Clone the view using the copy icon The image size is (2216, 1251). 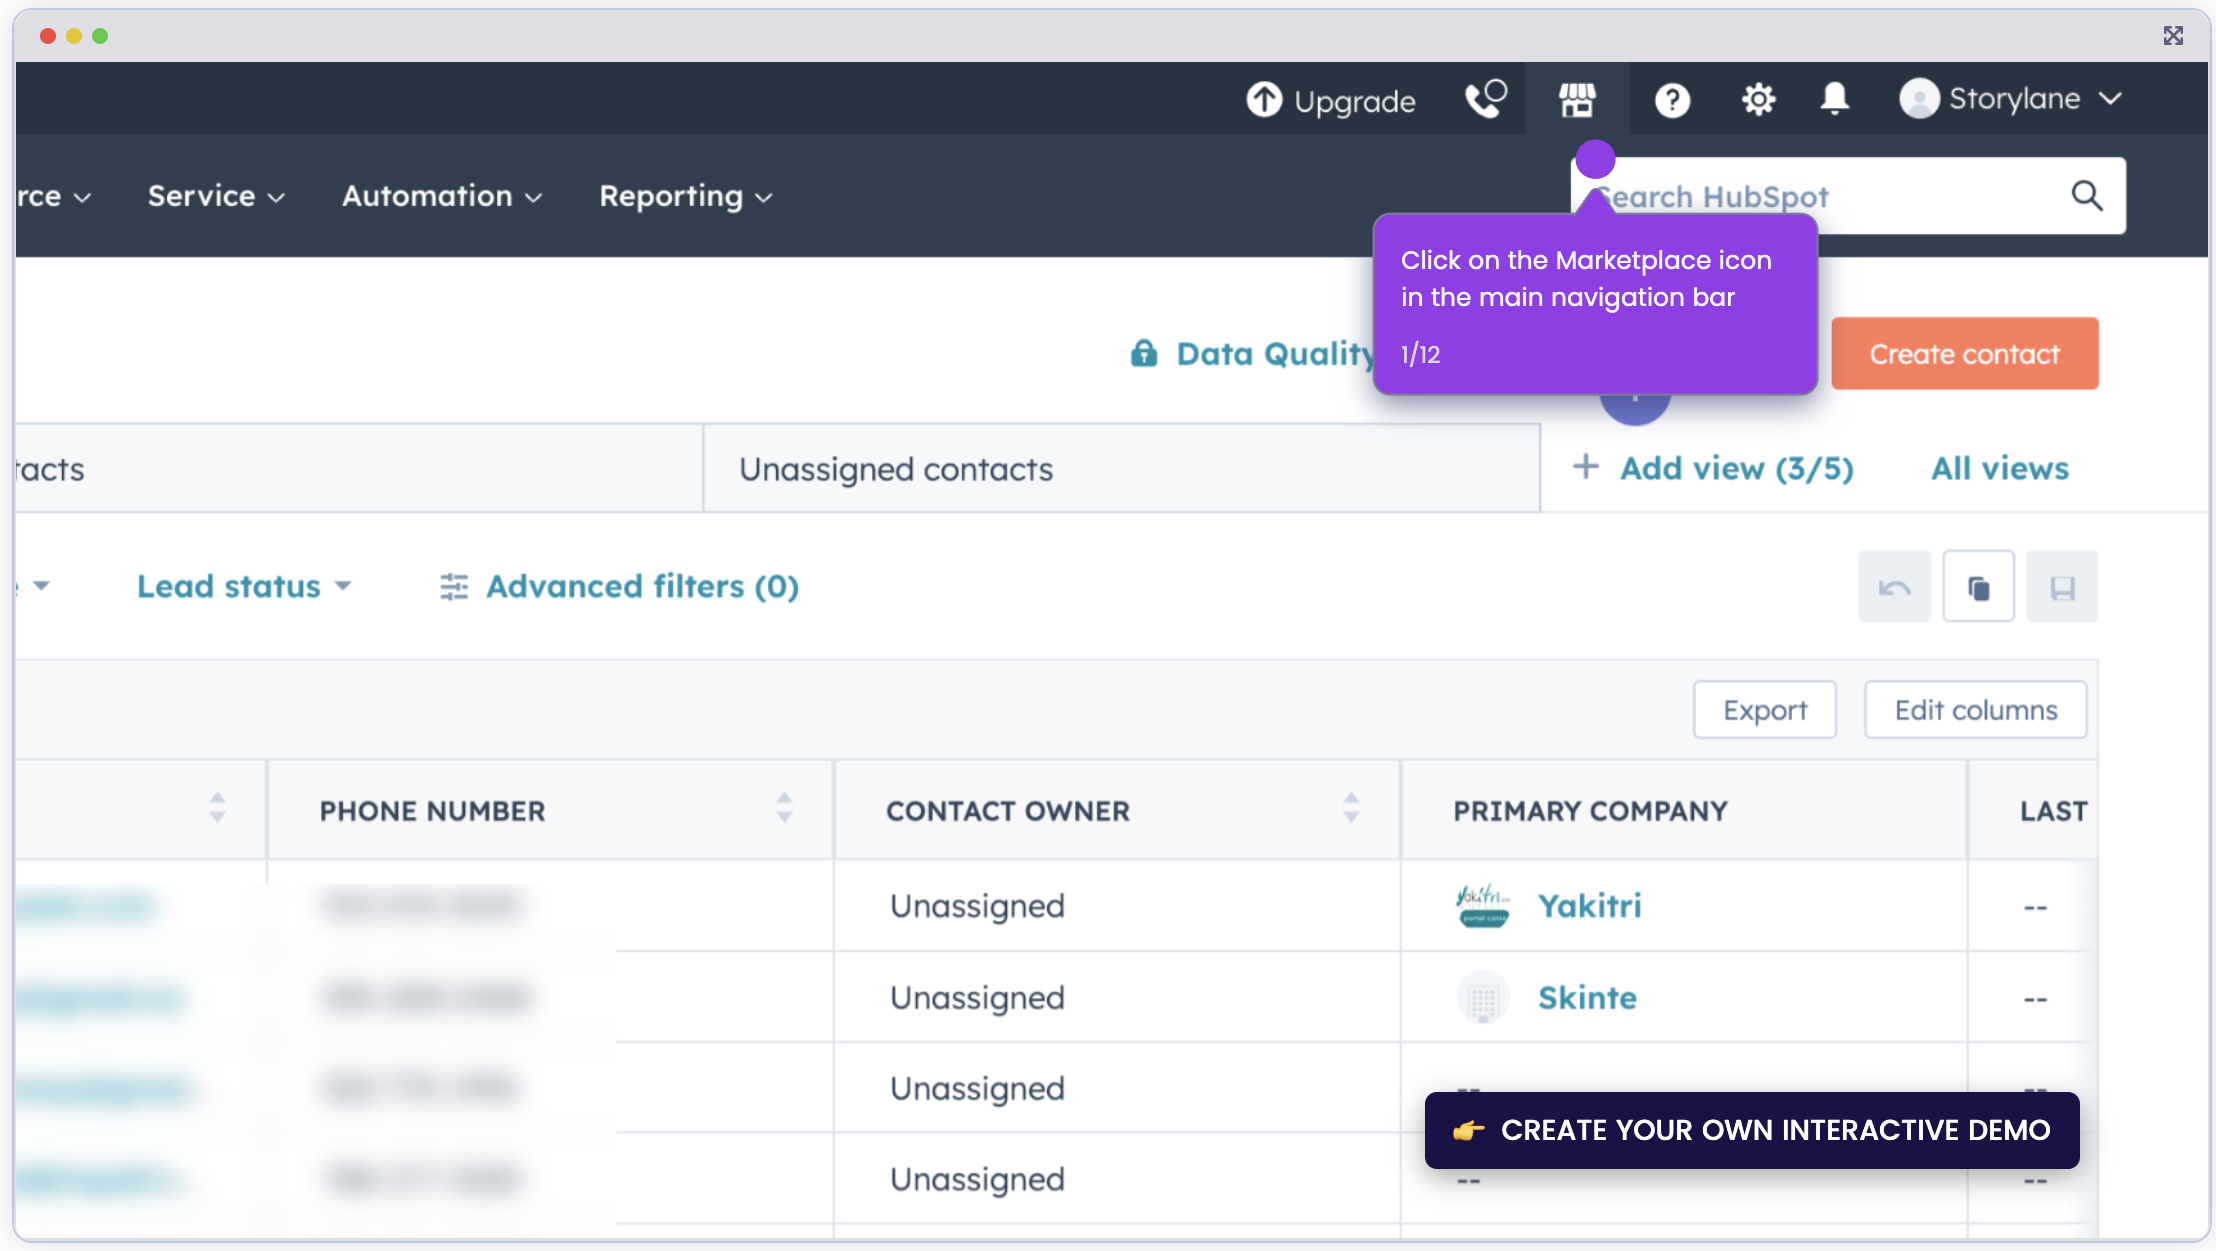1979,586
